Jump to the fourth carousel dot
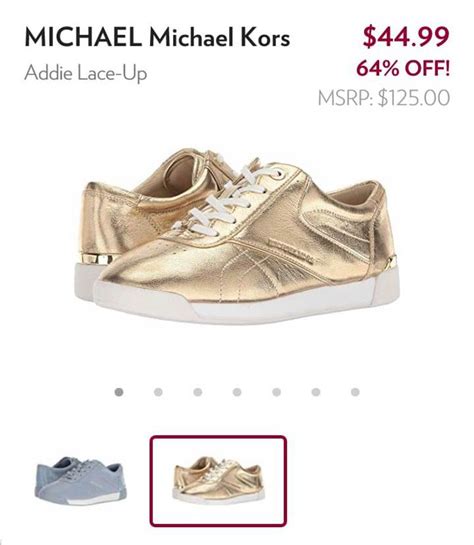Image resolution: width=474 pixels, height=545 pixels. click(x=237, y=392)
